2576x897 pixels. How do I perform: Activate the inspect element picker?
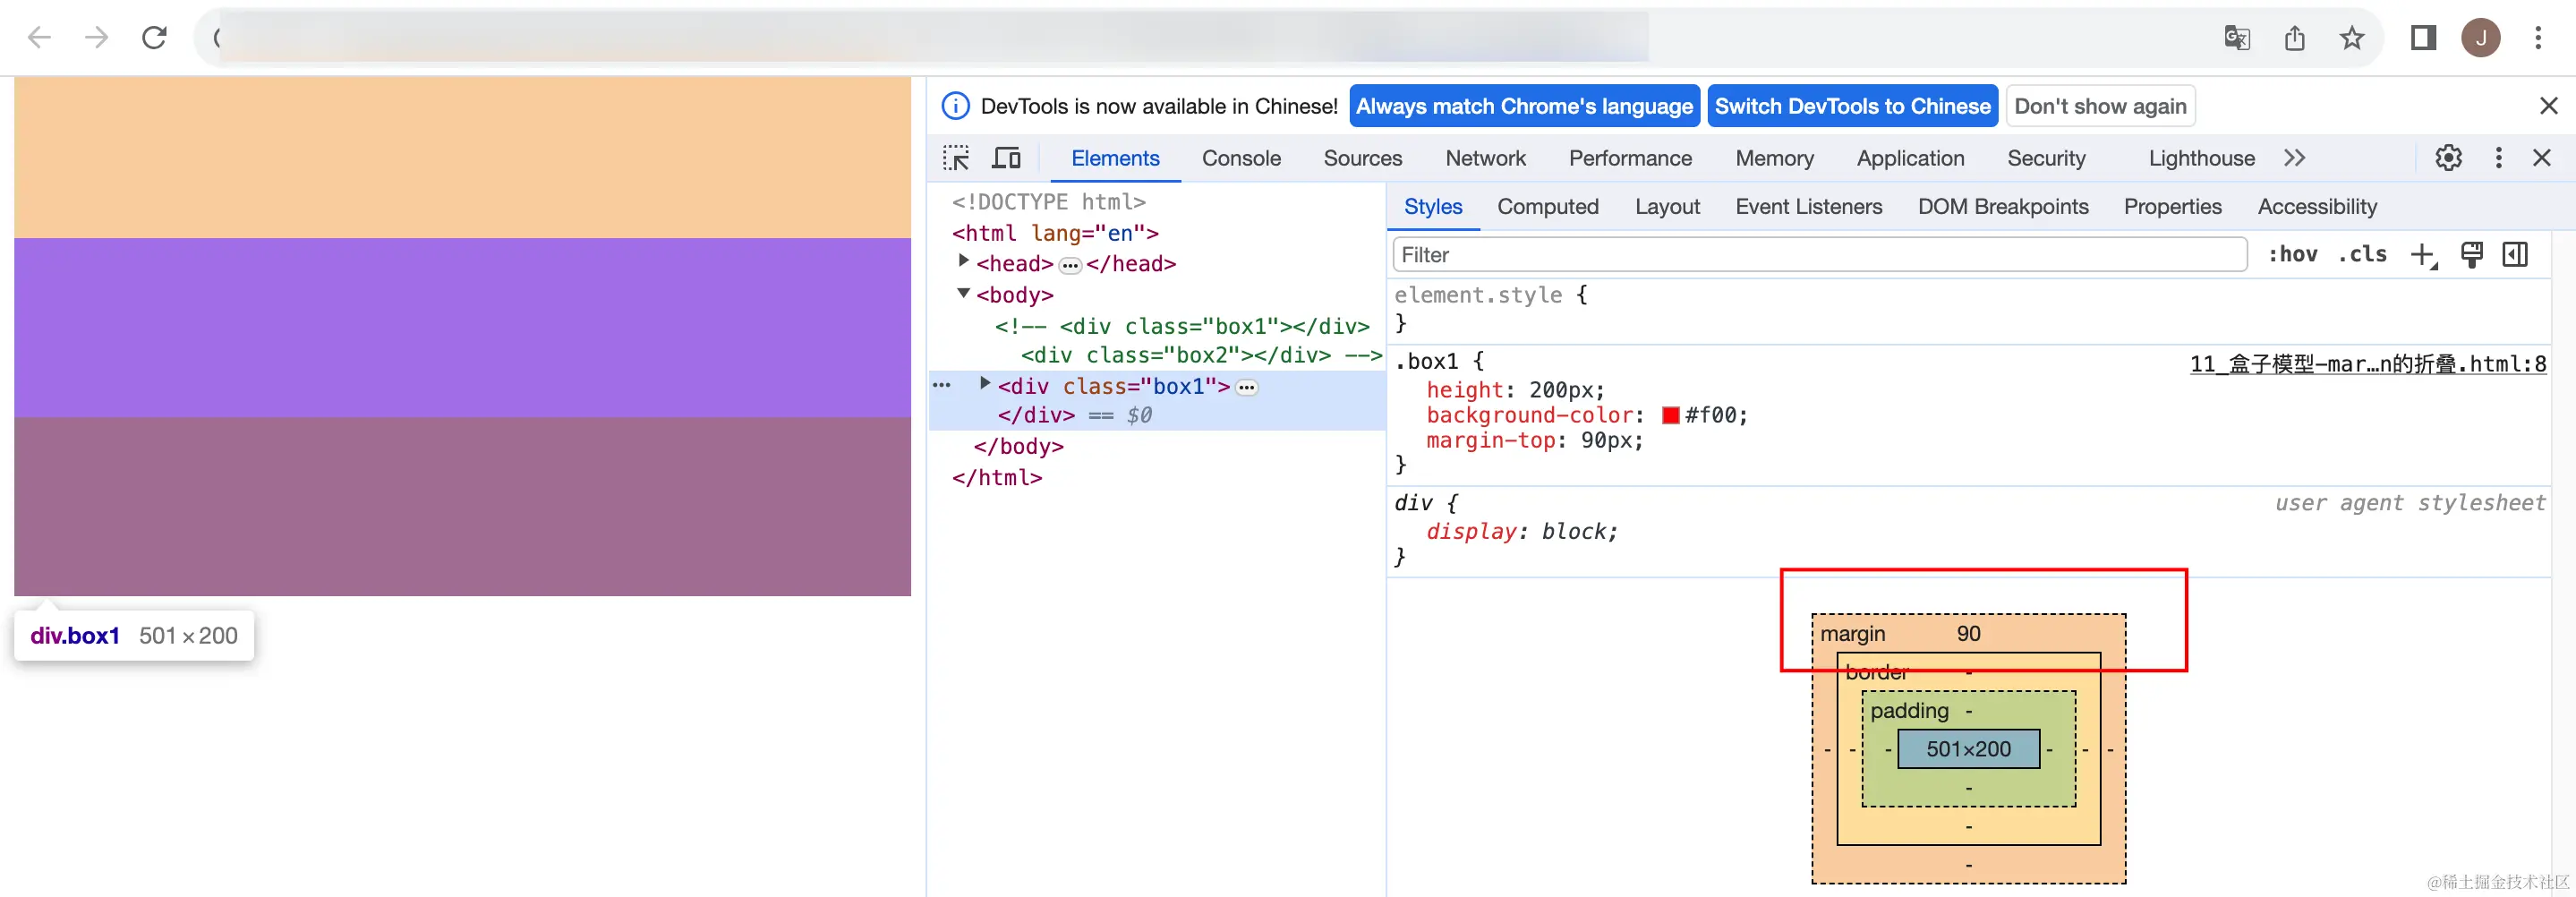tap(956, 158)
